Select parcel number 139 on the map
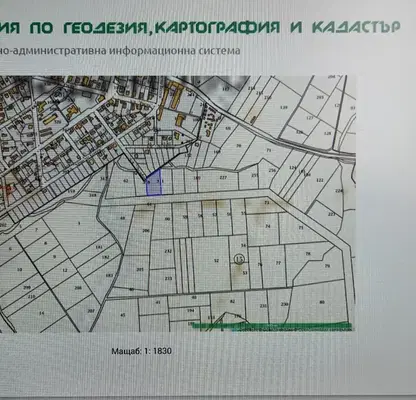 284,107
